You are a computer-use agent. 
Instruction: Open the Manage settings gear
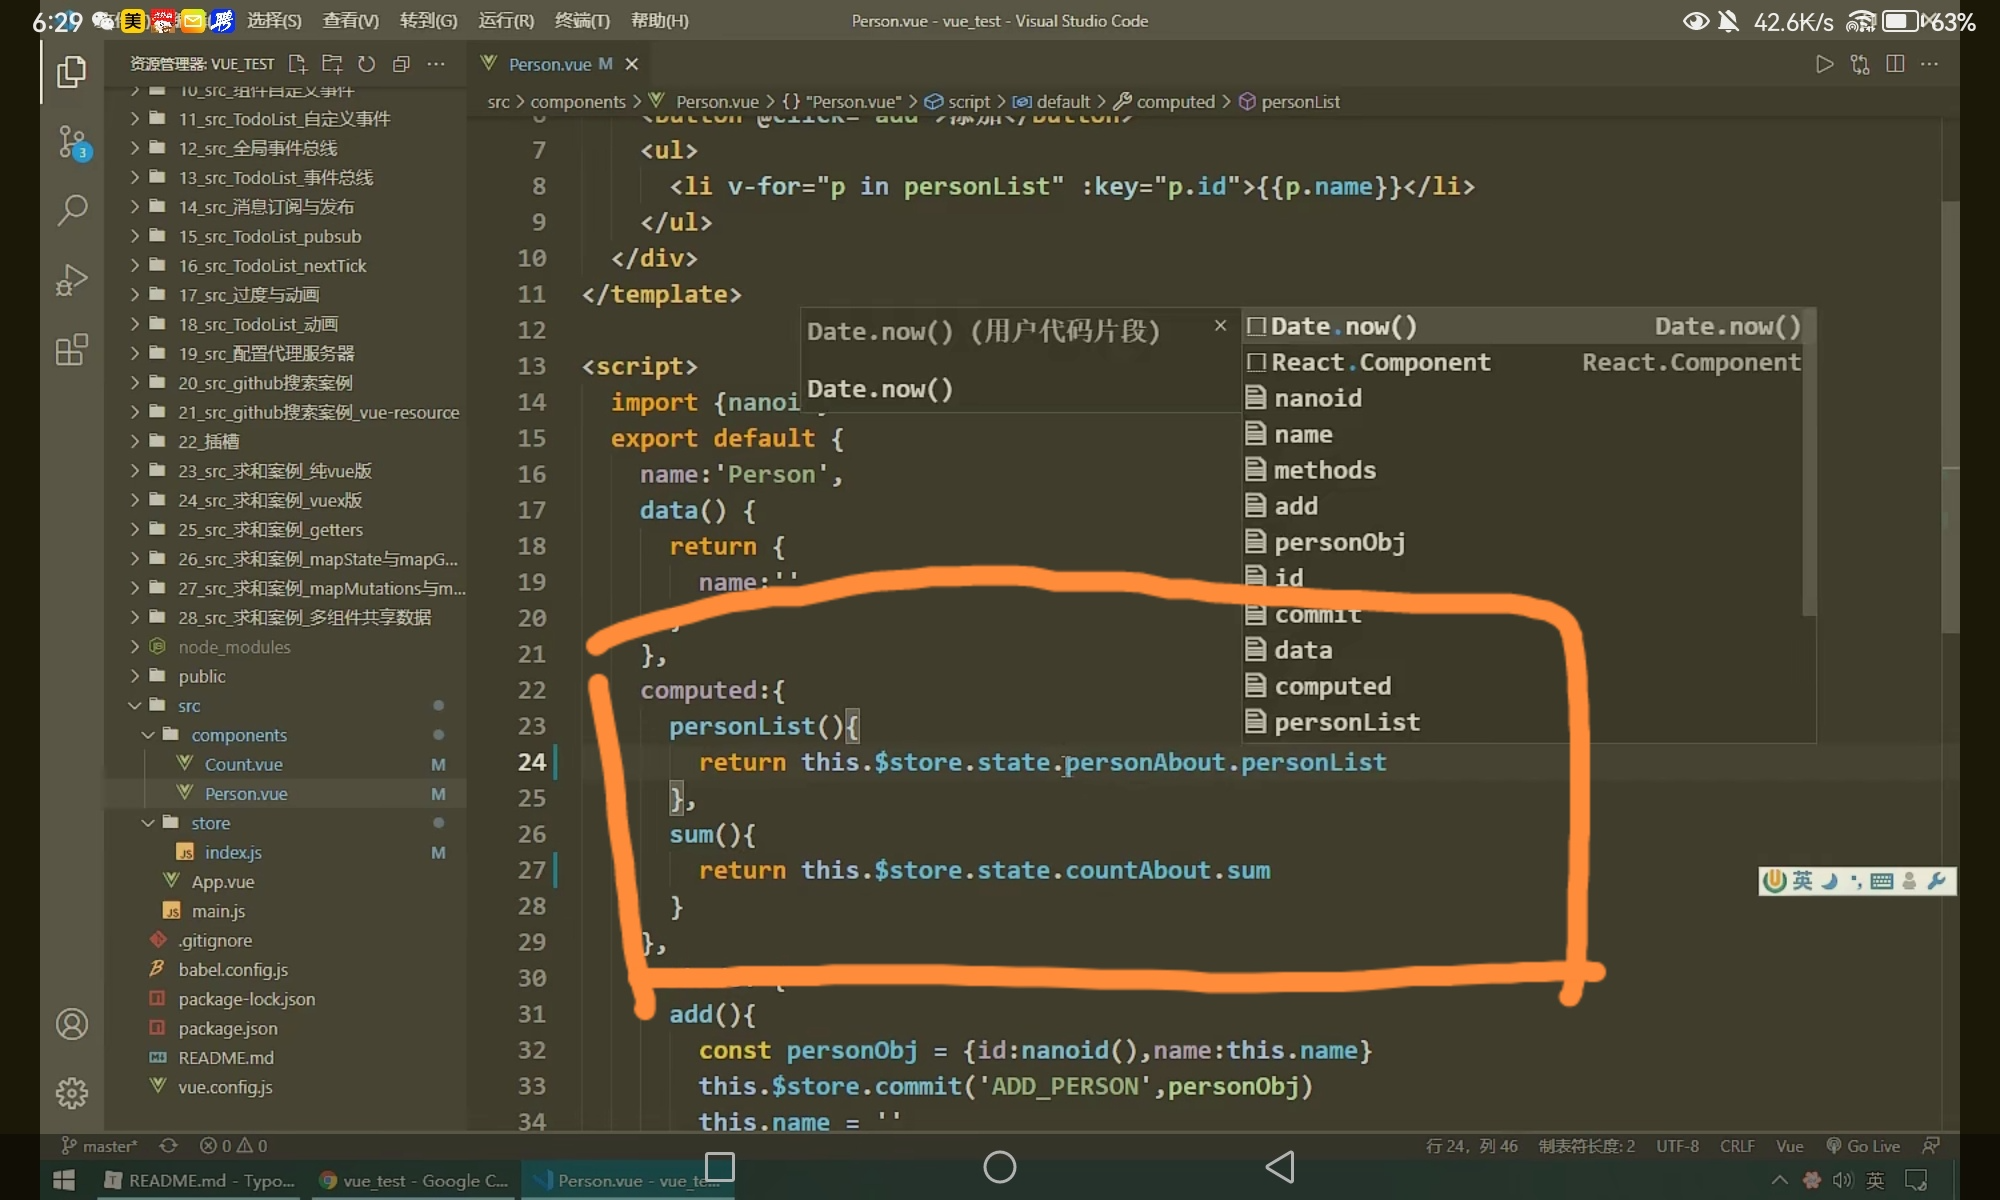[72, 1093]
